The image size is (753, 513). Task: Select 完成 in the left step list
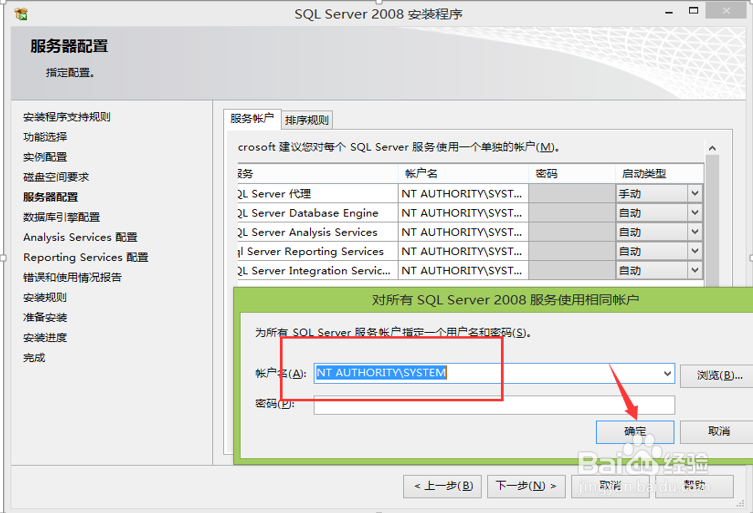point(34,358)
